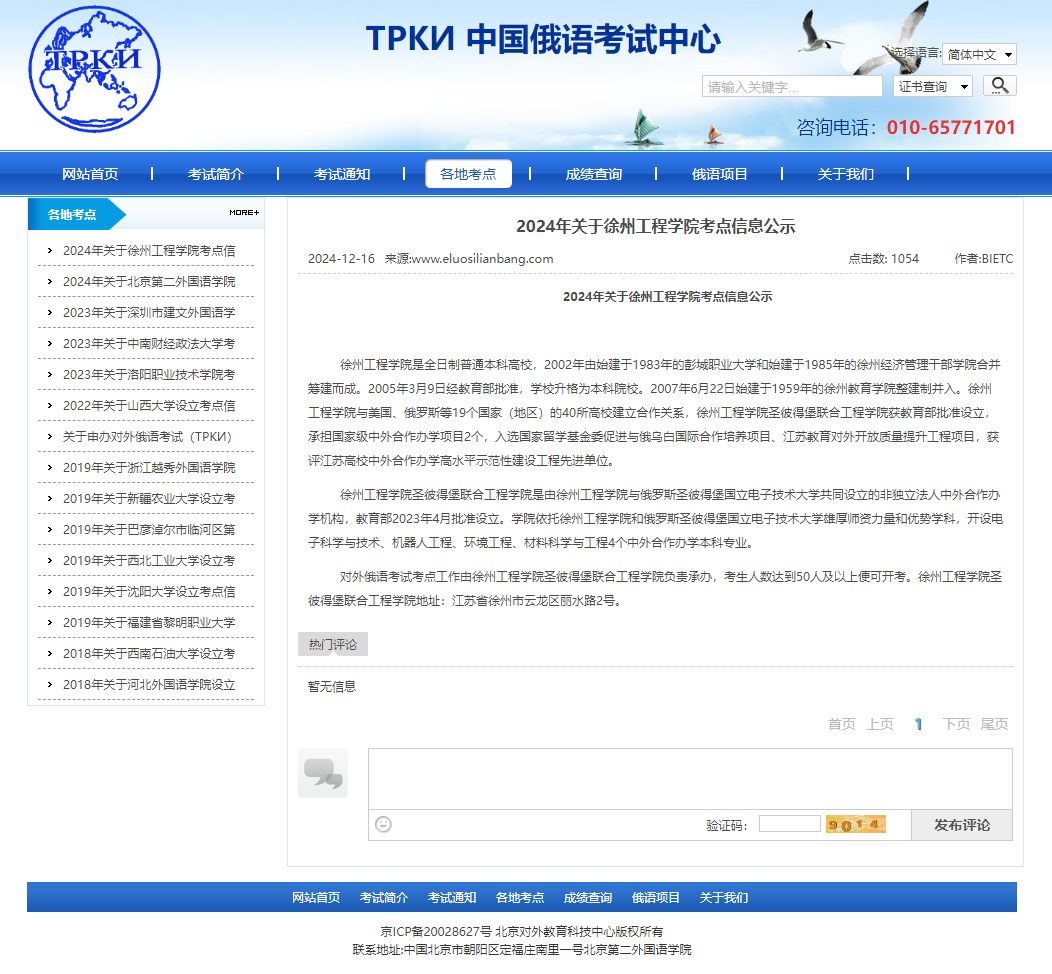Expand the language selection dropdown

[979, 54]
